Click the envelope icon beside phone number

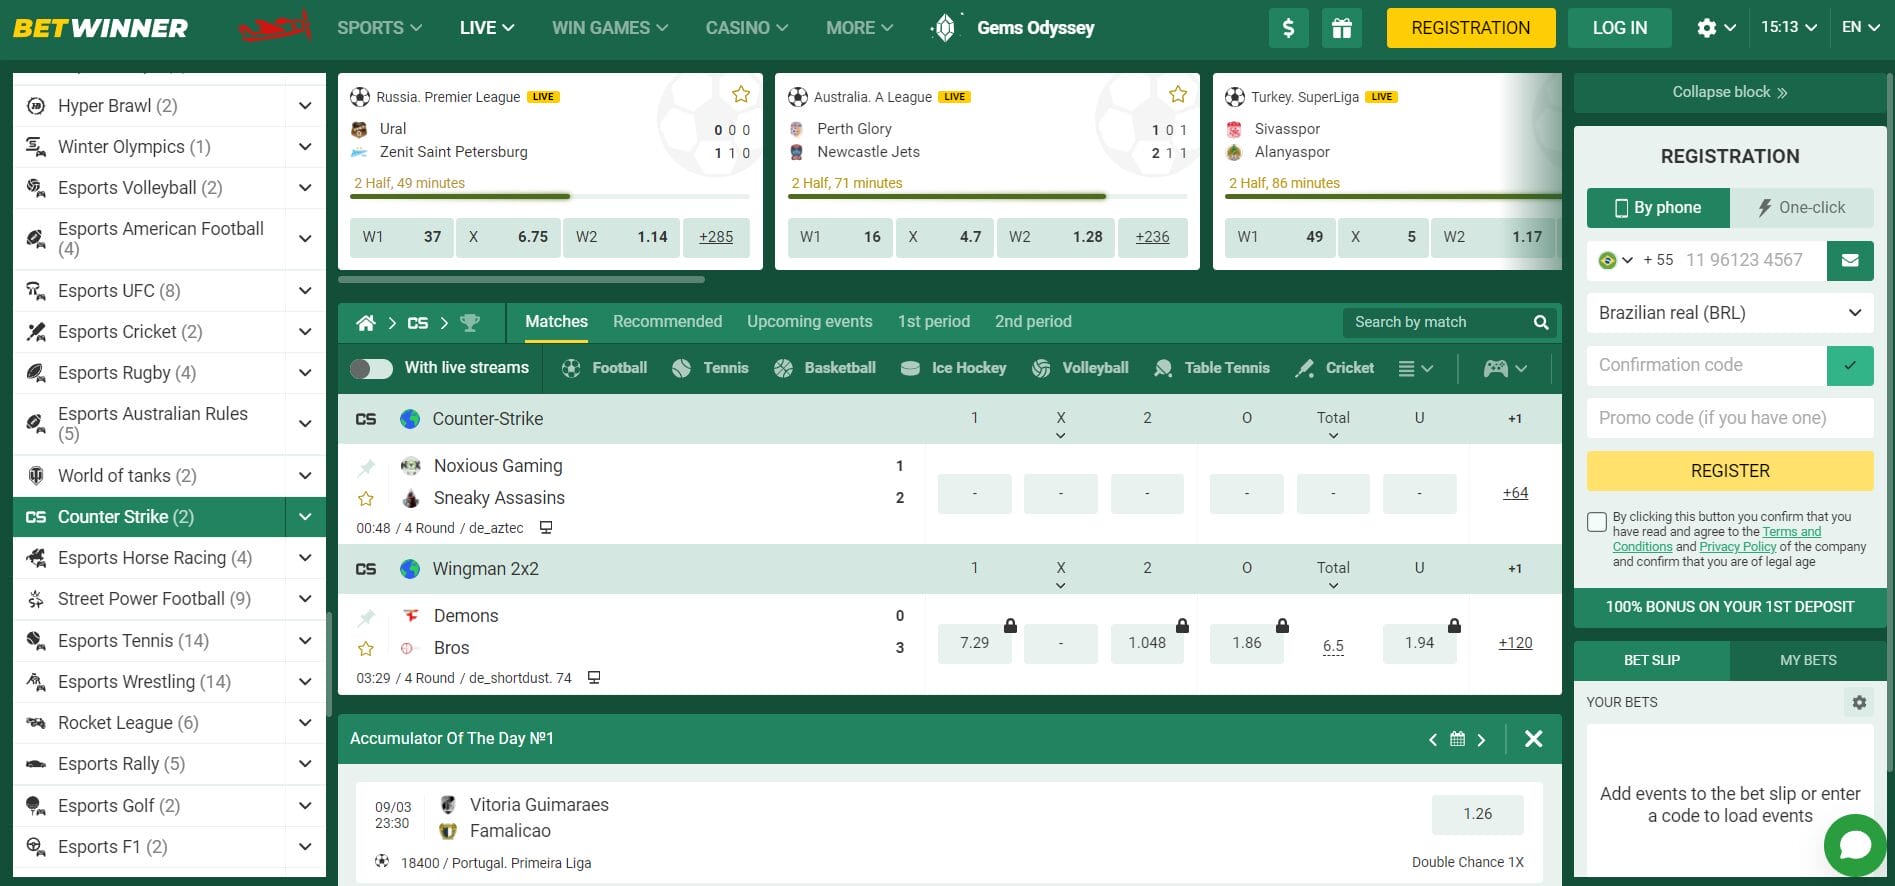click(1850, 260)
